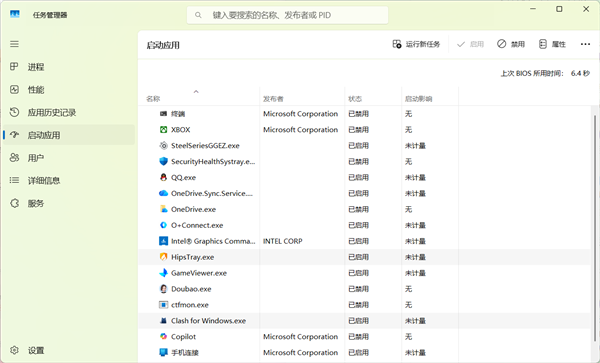
Task: Click 已启用 status of QQ.exe
Action: point(358,177)
